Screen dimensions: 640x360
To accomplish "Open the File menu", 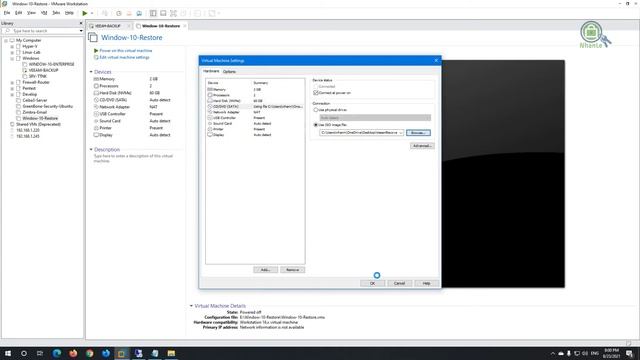I will [x=7, y=13].
